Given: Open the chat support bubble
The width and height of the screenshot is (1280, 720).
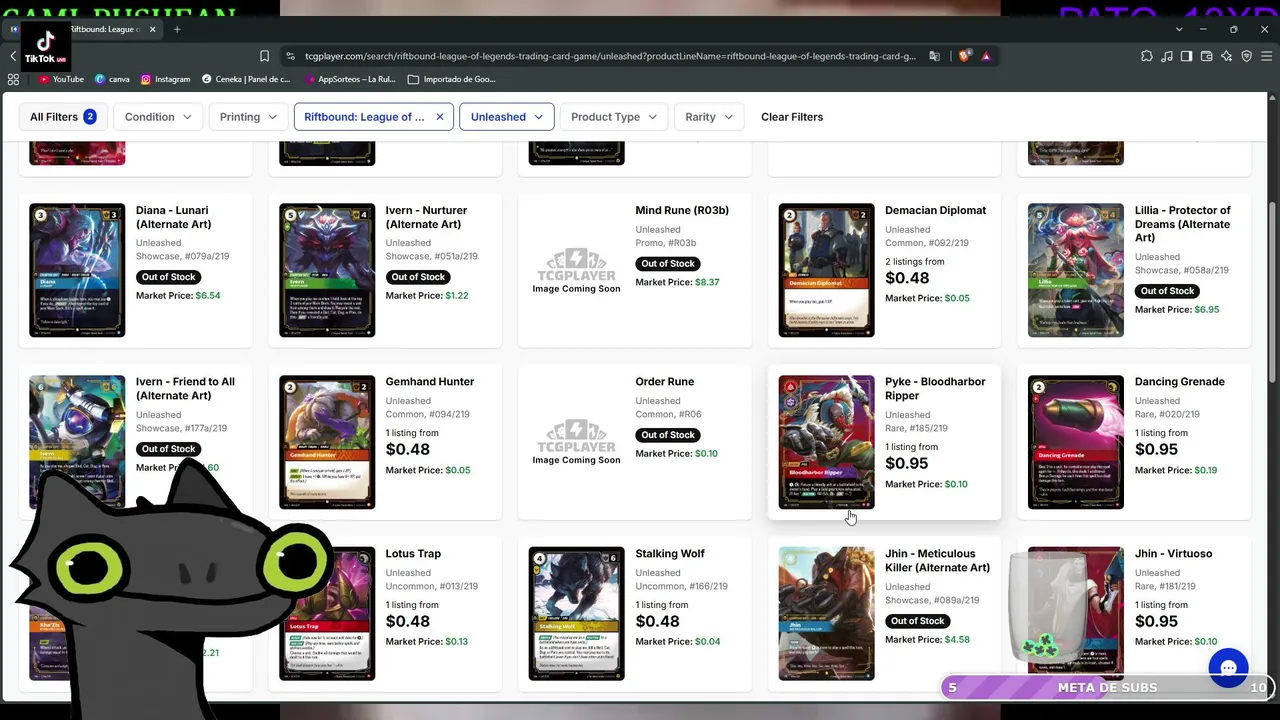Looking at the screenshot, I should coord(1228,668).
